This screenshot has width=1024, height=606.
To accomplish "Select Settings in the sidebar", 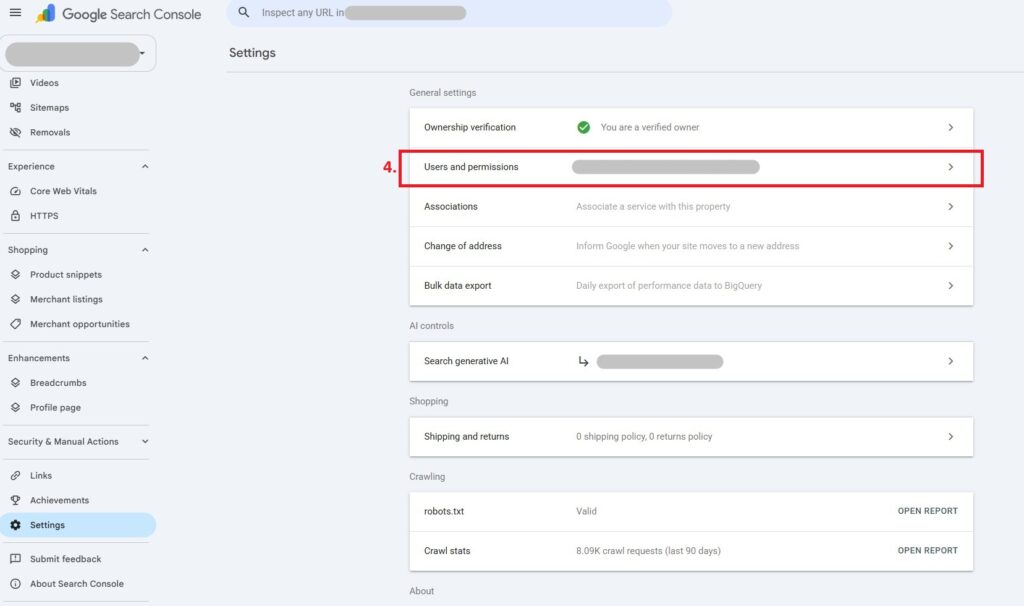I will (x=77, y=526).
